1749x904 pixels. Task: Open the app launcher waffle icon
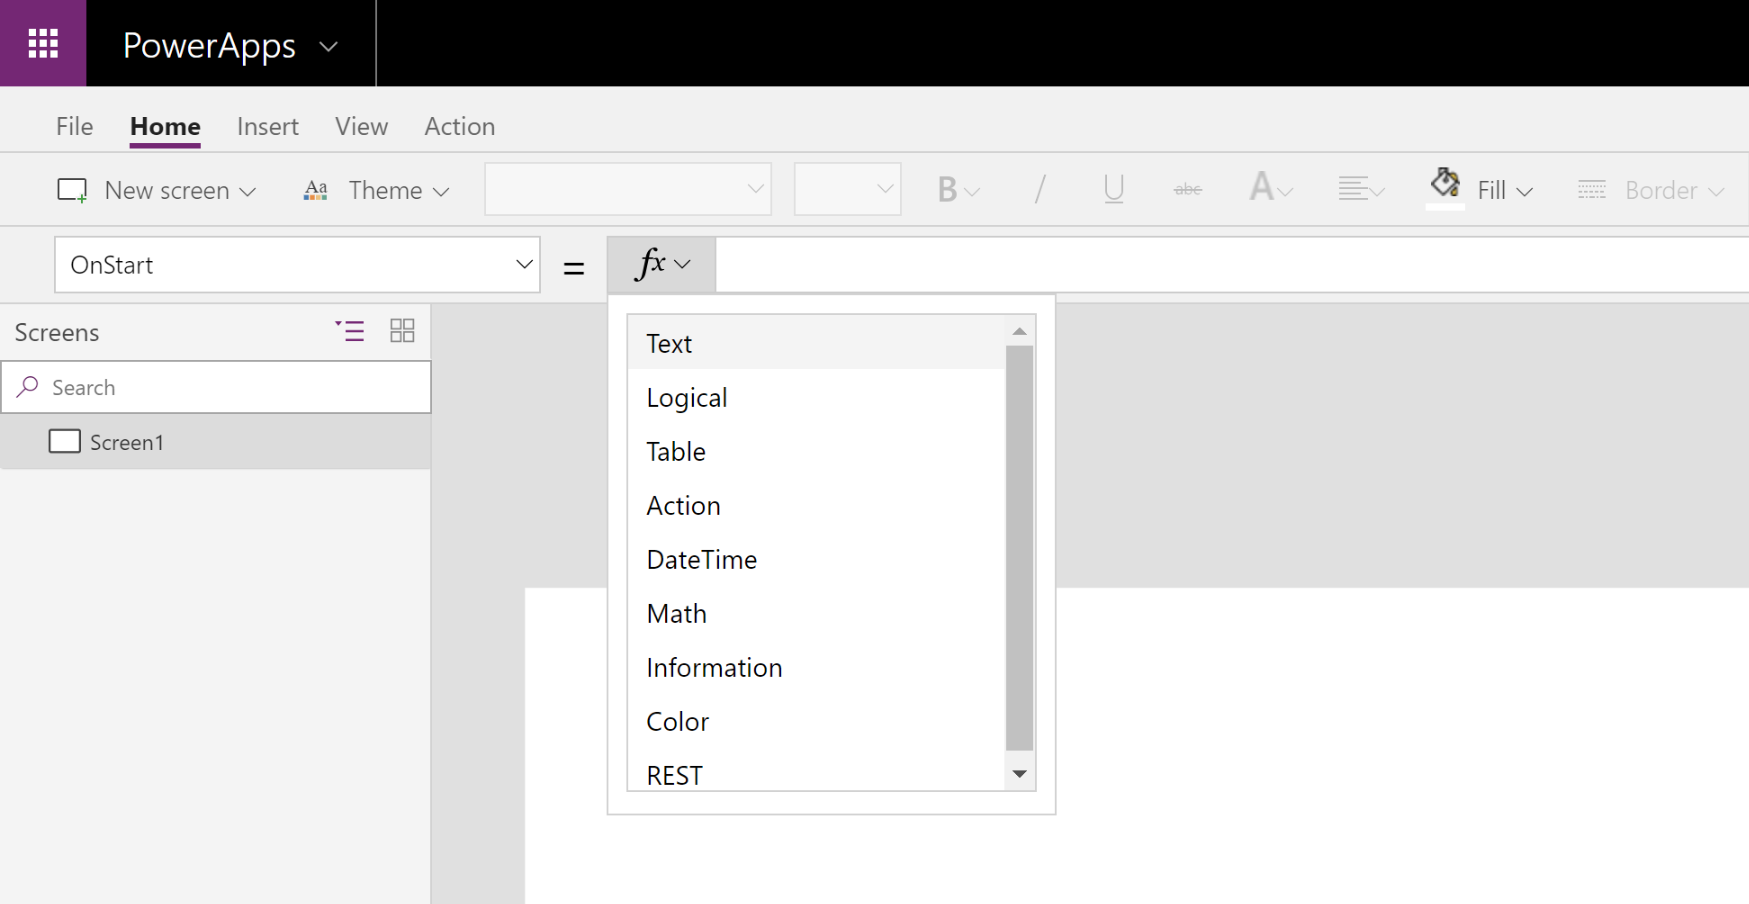[43, 43]
